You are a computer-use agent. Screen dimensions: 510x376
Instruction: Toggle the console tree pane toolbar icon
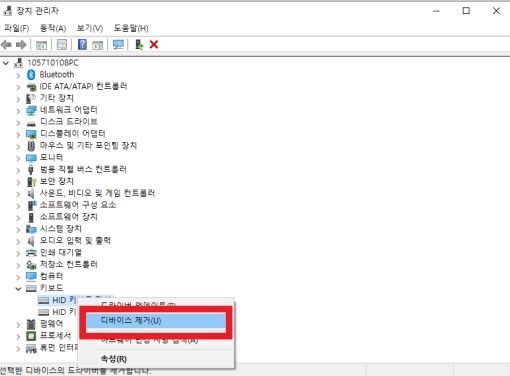(41, 45)
